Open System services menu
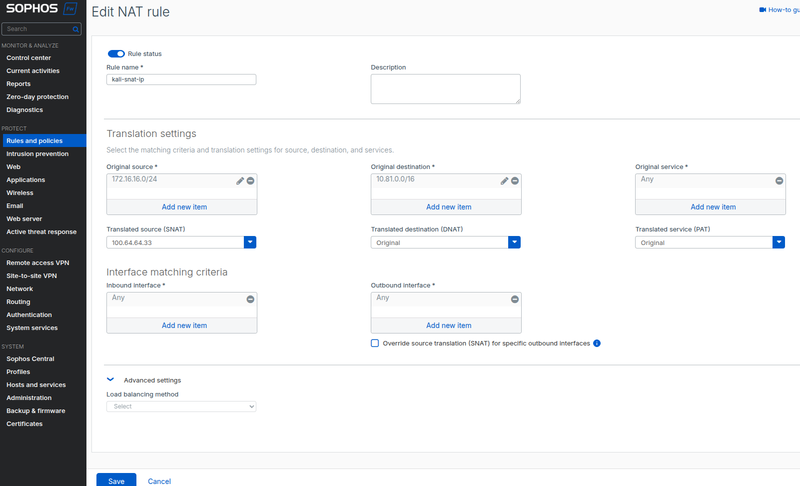The height and width of the screenshot is (486, 800). 32,328
